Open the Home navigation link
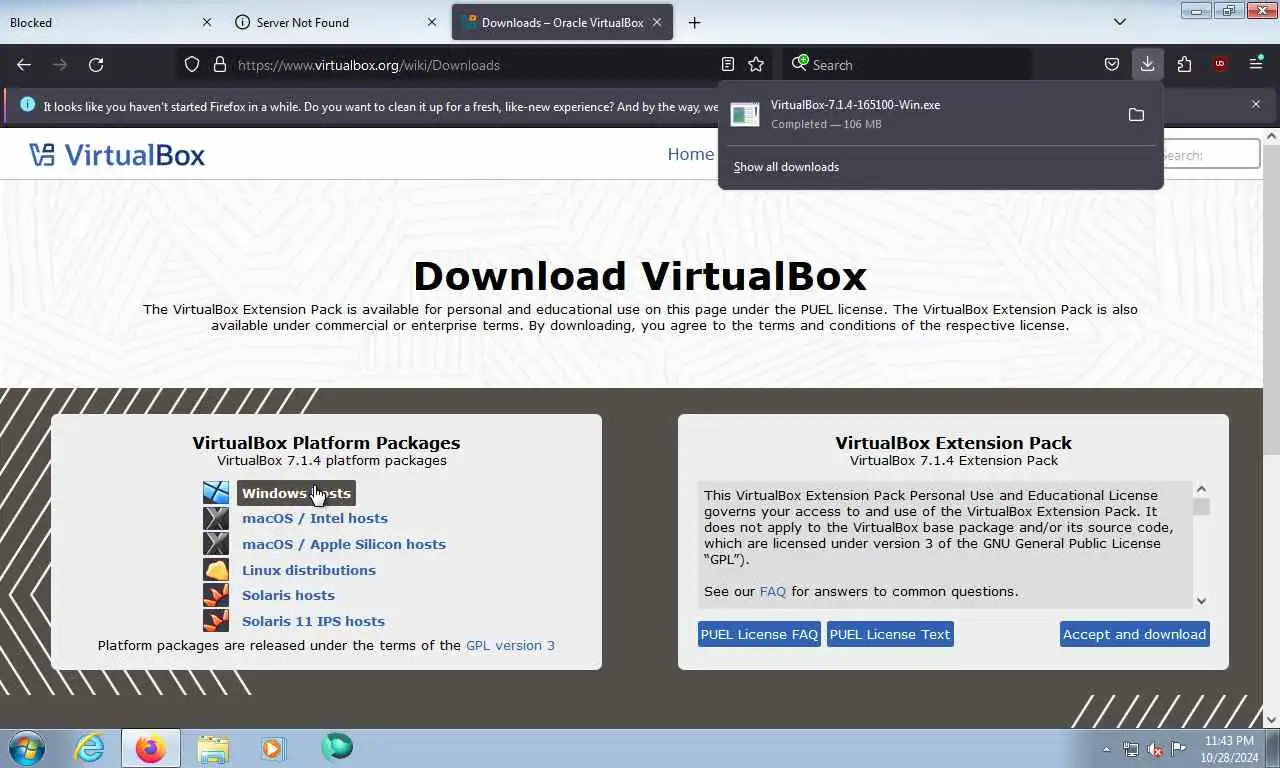This screenshot has width=1280, height=768. [690, 154]
